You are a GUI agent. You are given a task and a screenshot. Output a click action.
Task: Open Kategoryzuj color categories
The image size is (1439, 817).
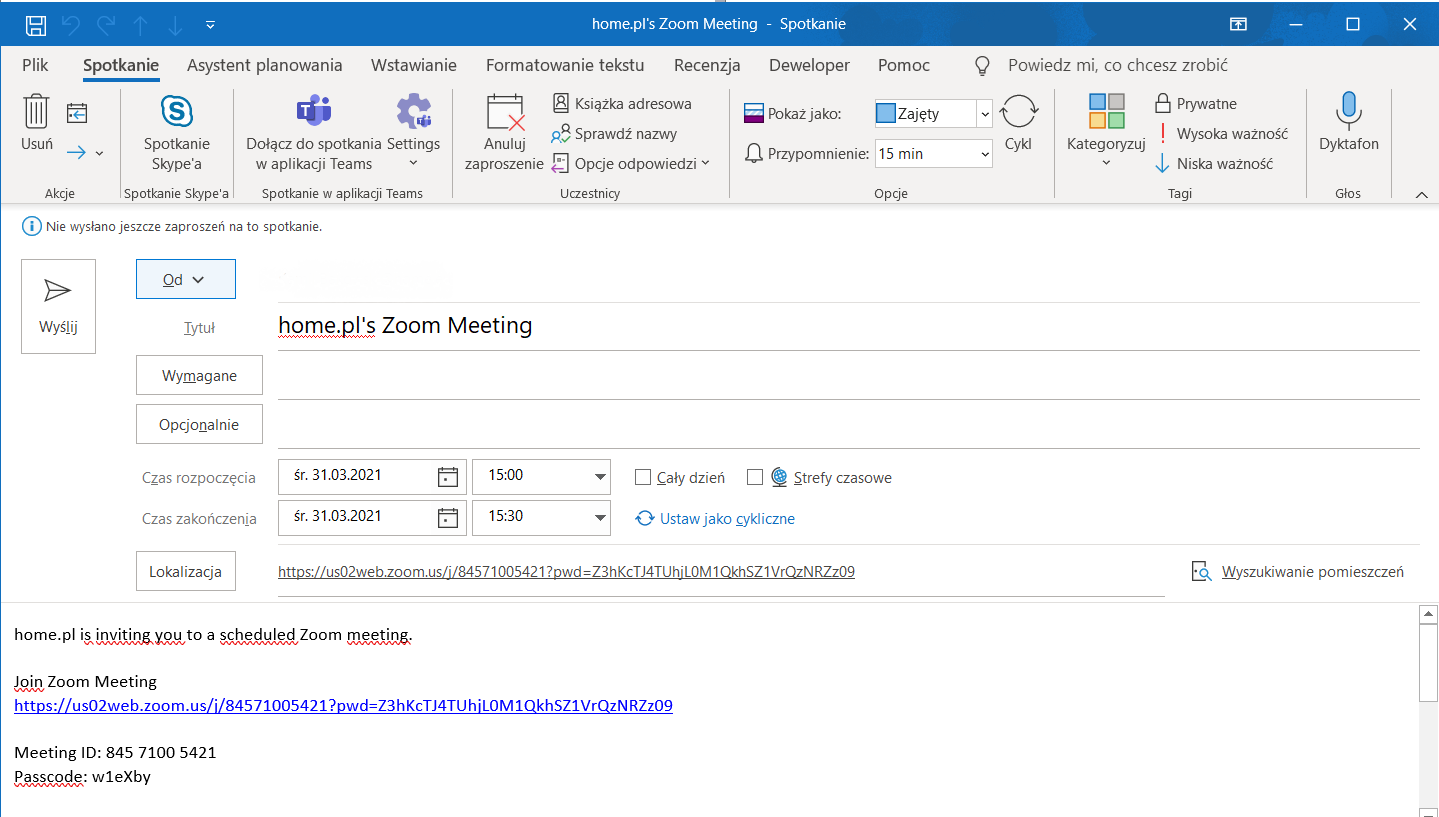pos(1106,131)
